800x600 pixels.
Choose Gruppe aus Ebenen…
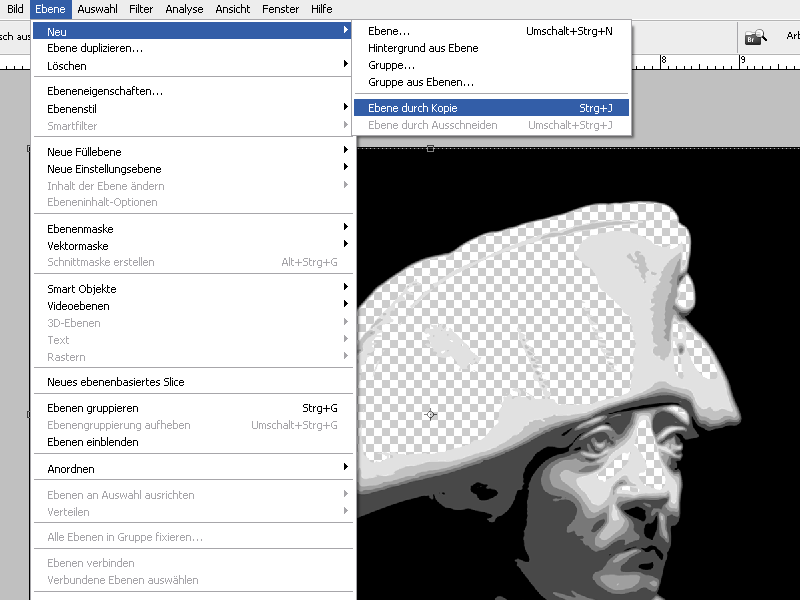pos(491,82)
